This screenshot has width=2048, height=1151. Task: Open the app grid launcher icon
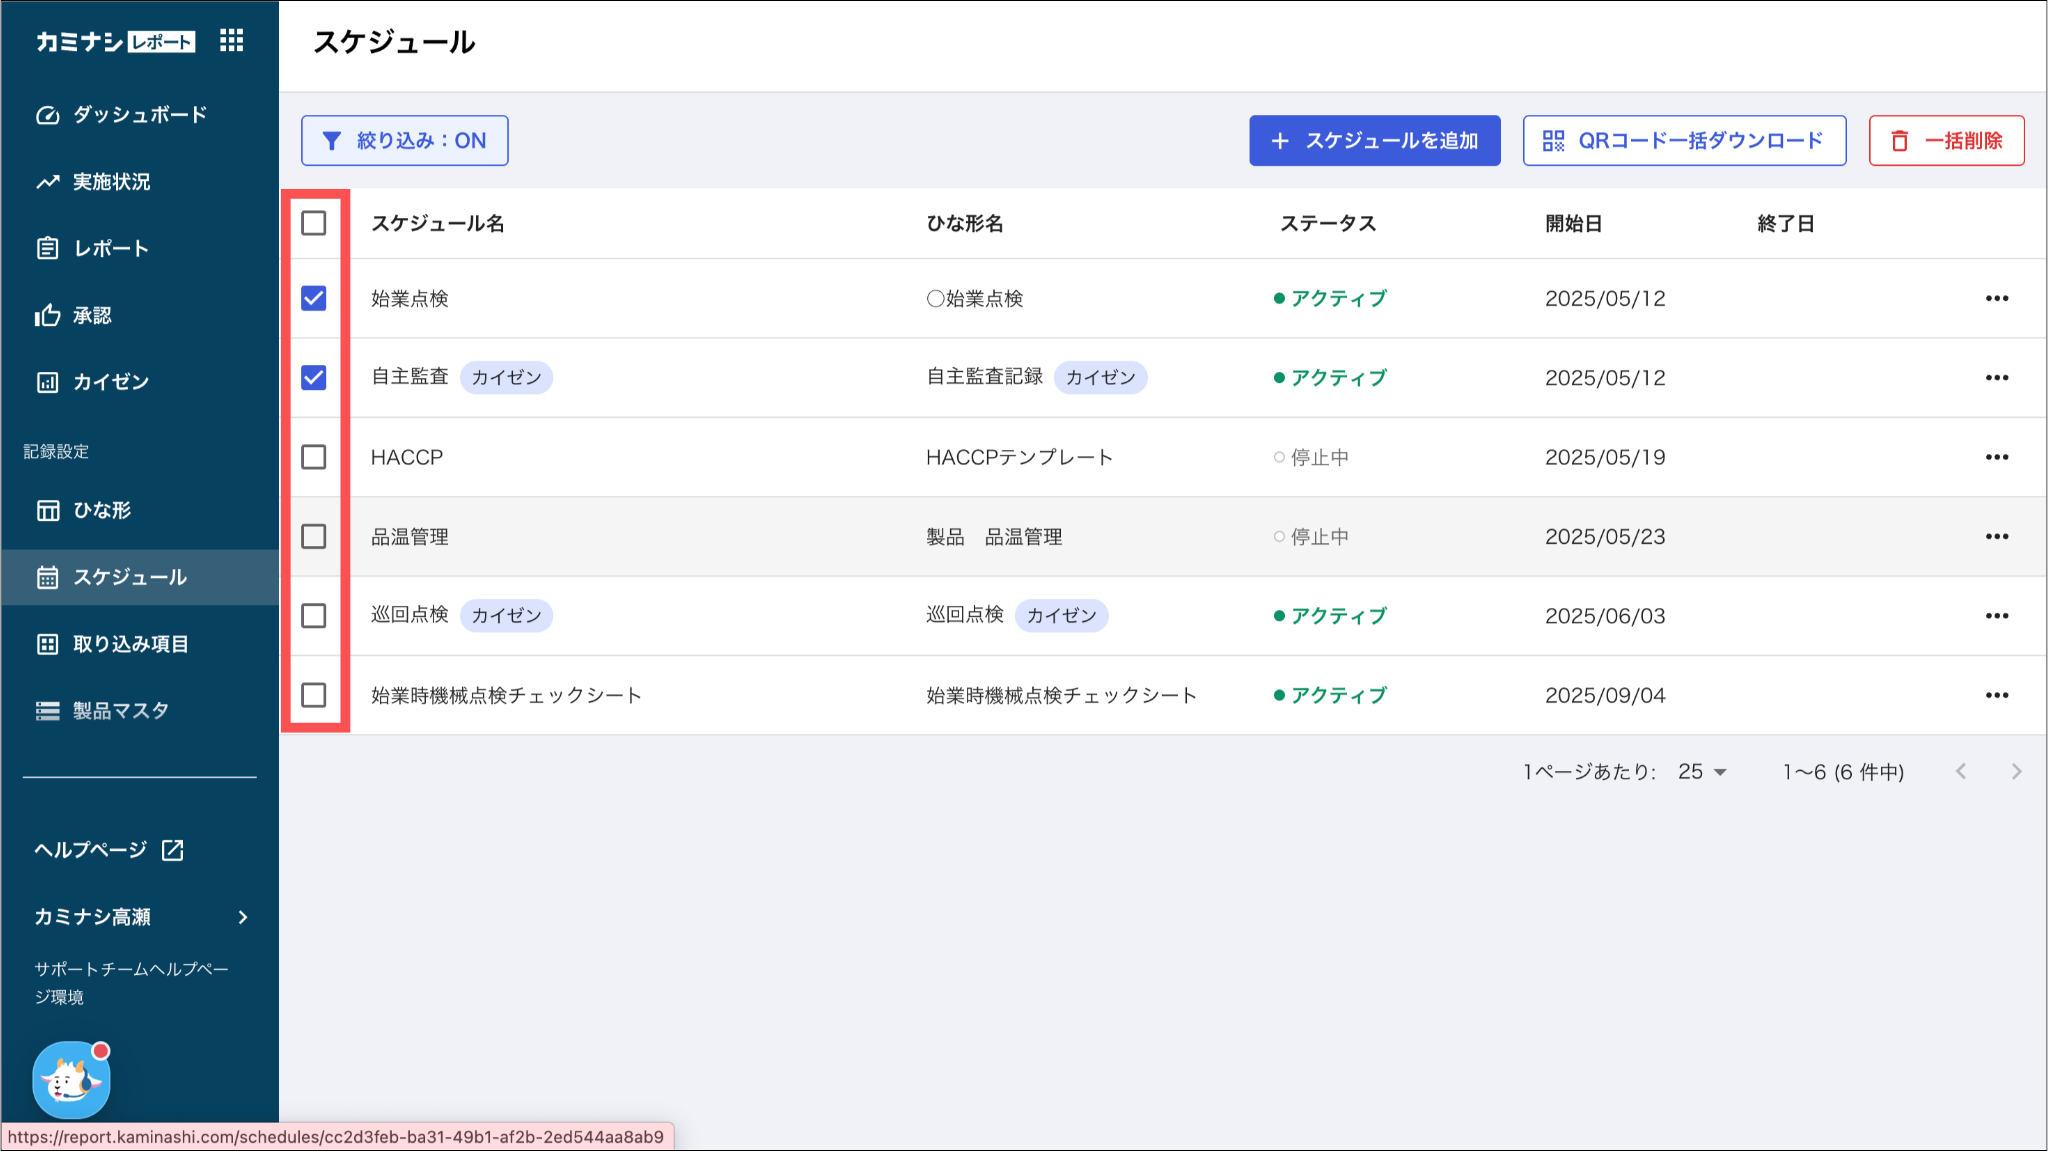coord(232,40)
